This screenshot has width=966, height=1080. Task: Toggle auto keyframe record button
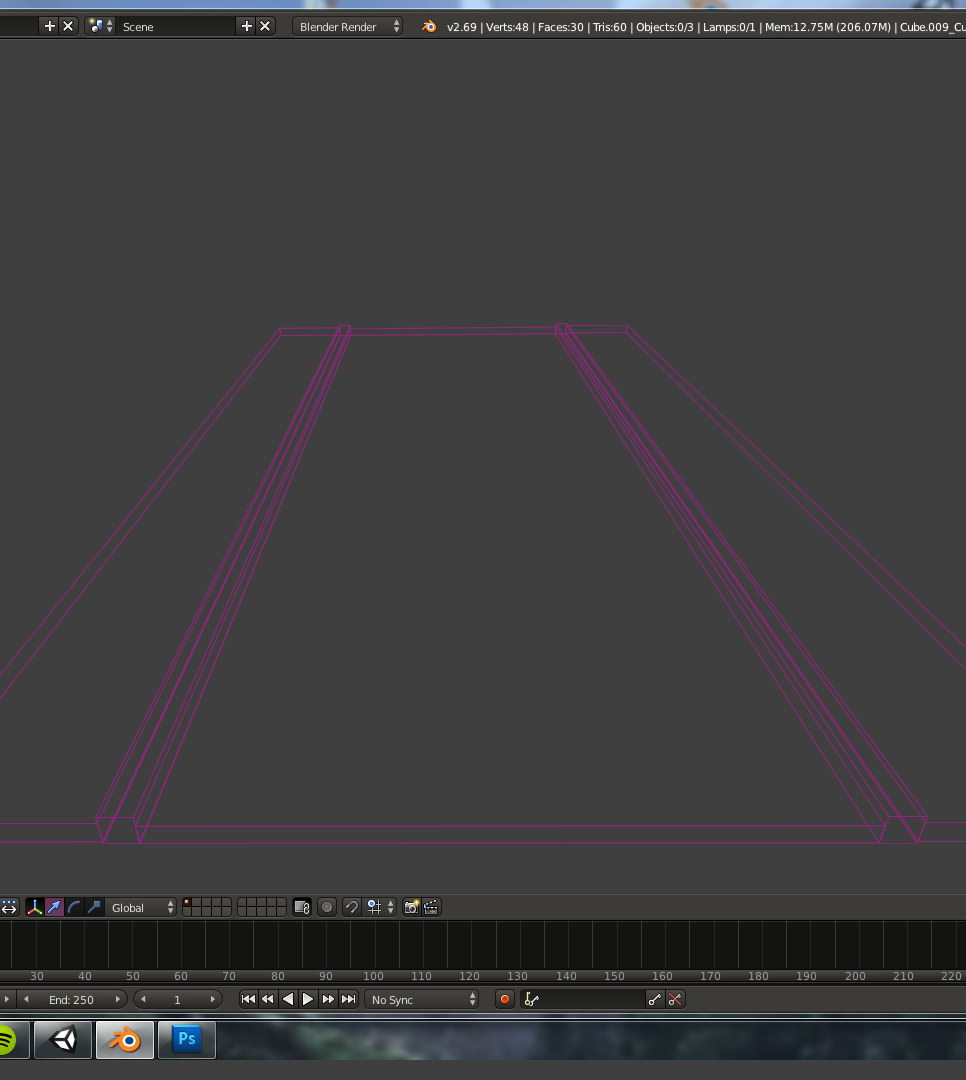(504, 999)
